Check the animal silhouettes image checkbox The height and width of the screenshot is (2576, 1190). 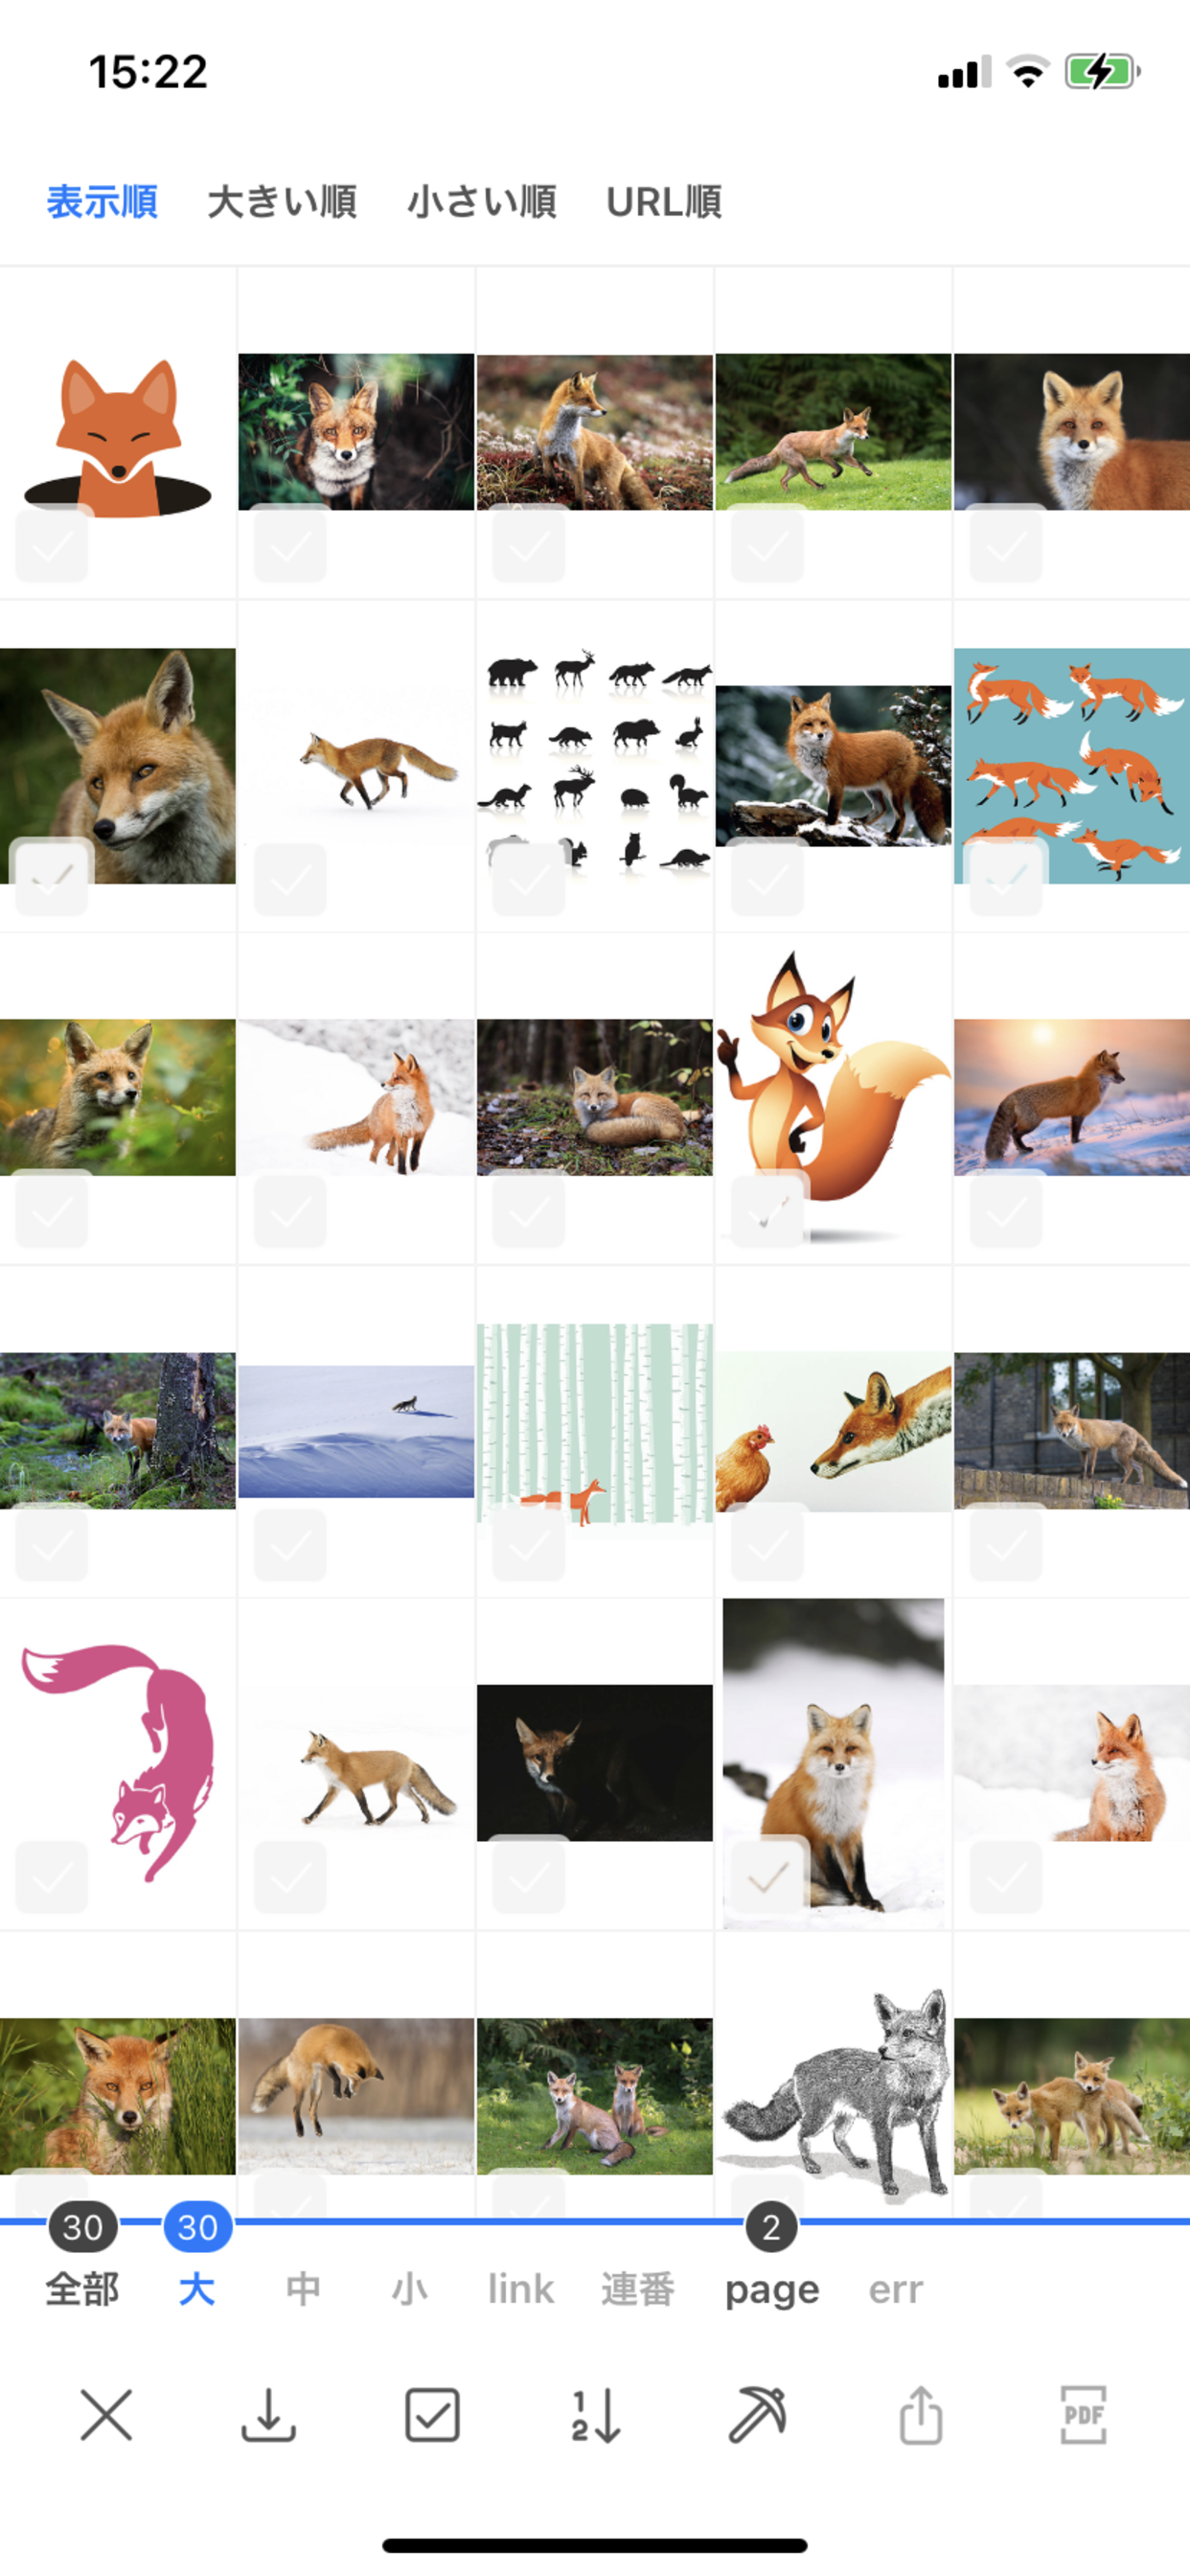(529, 879)
